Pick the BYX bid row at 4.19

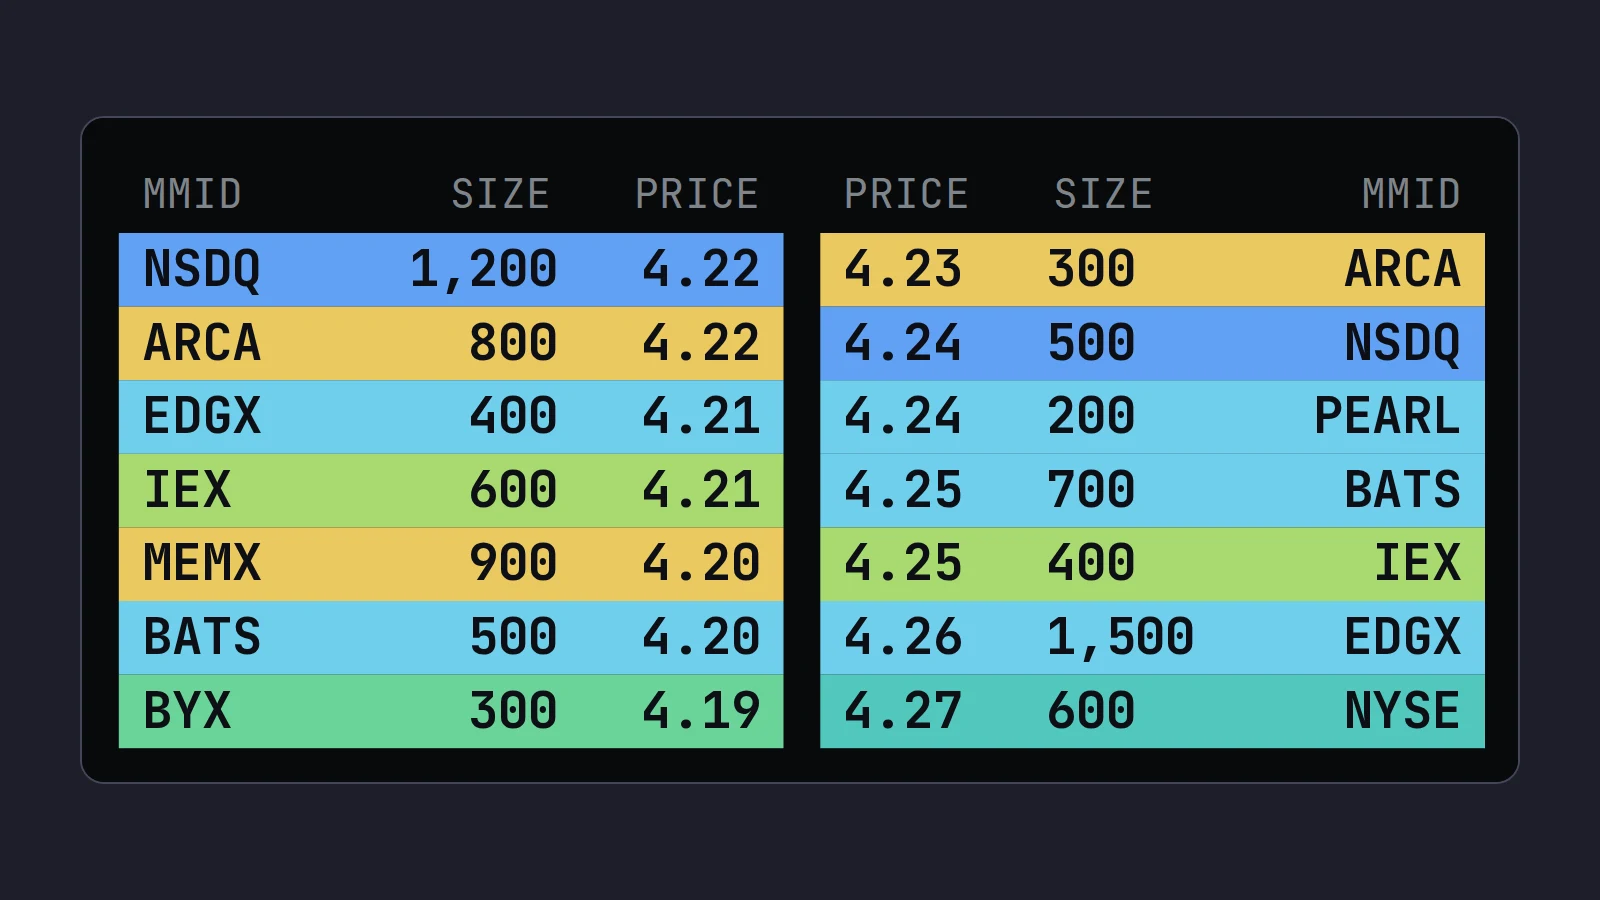(451, 711)
